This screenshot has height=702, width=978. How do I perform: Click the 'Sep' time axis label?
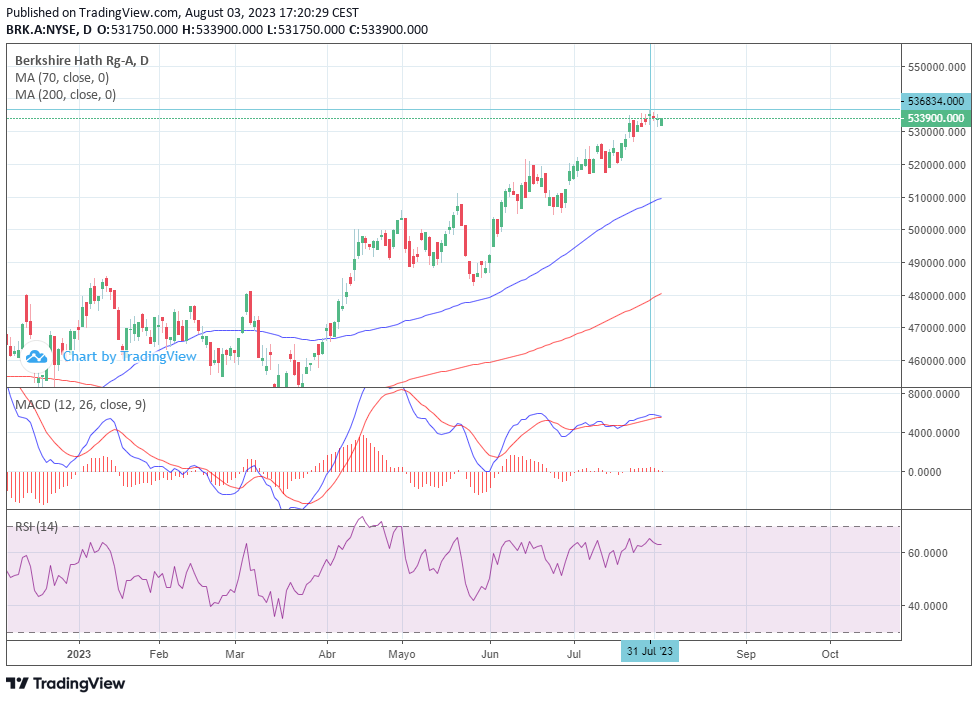point(746,654)
